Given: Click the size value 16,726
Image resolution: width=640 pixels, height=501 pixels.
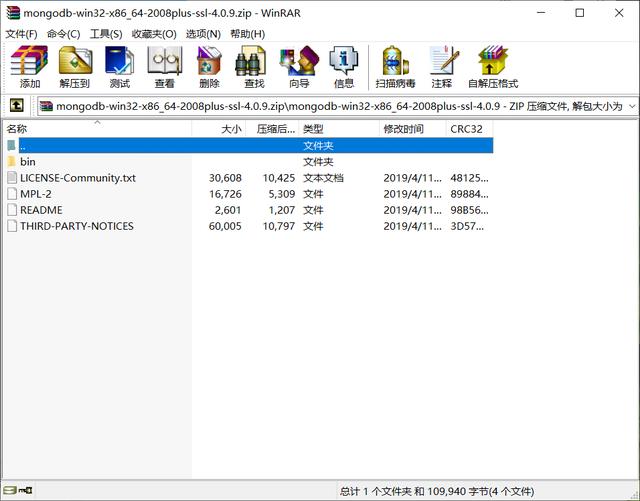Looking at the screenshot, I should pos(225,194).
